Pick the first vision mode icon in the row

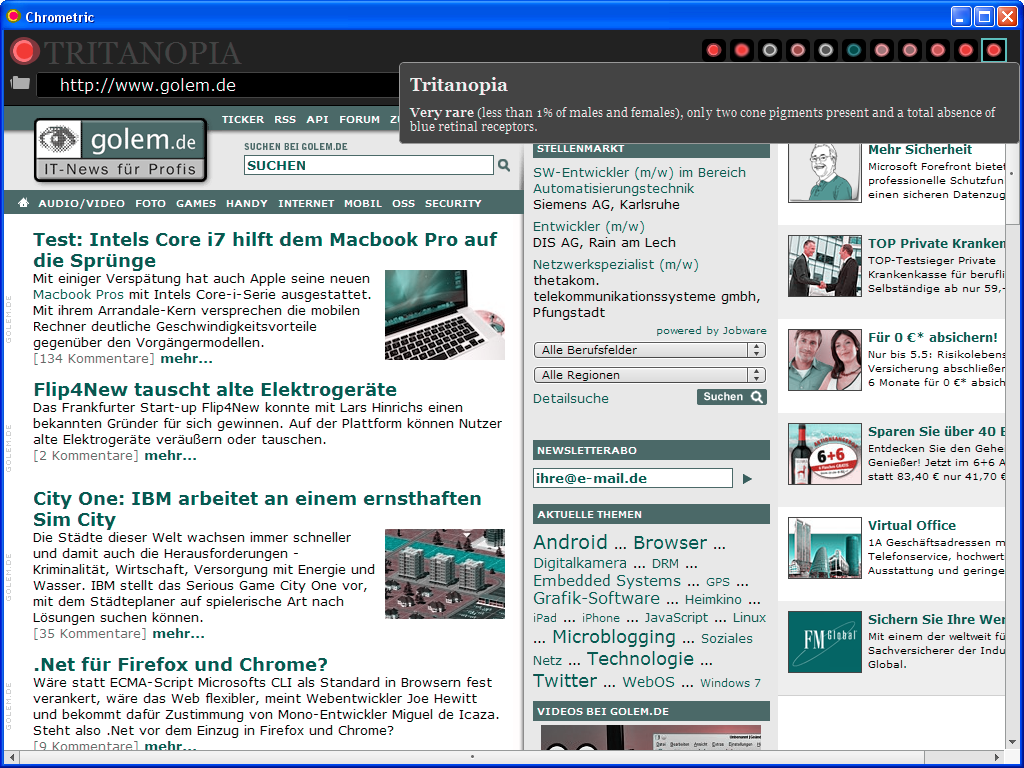[714, 50]
